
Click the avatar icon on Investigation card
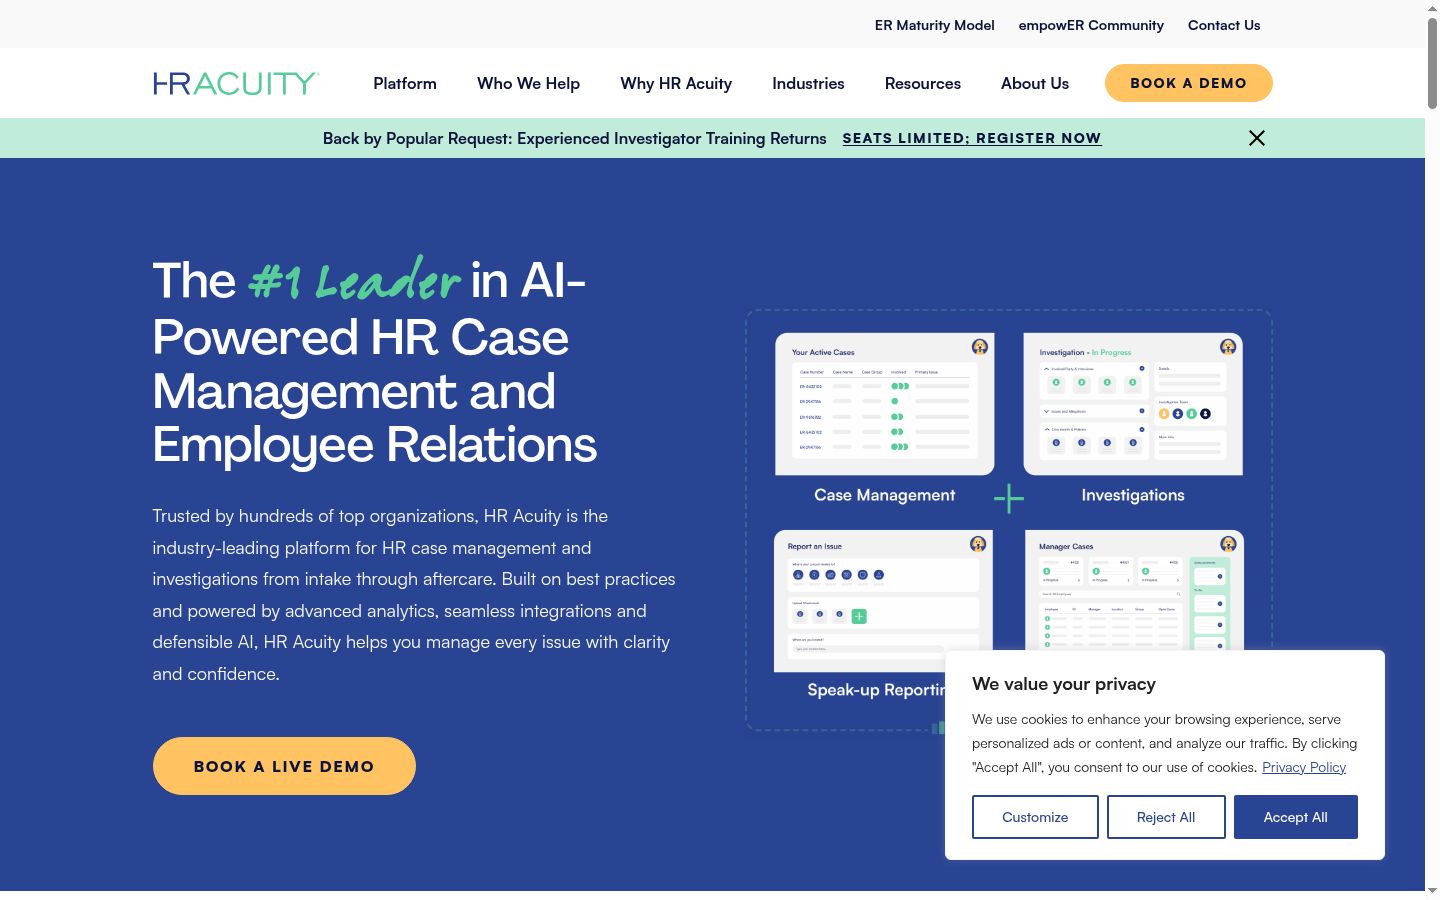click(1228, 347)
